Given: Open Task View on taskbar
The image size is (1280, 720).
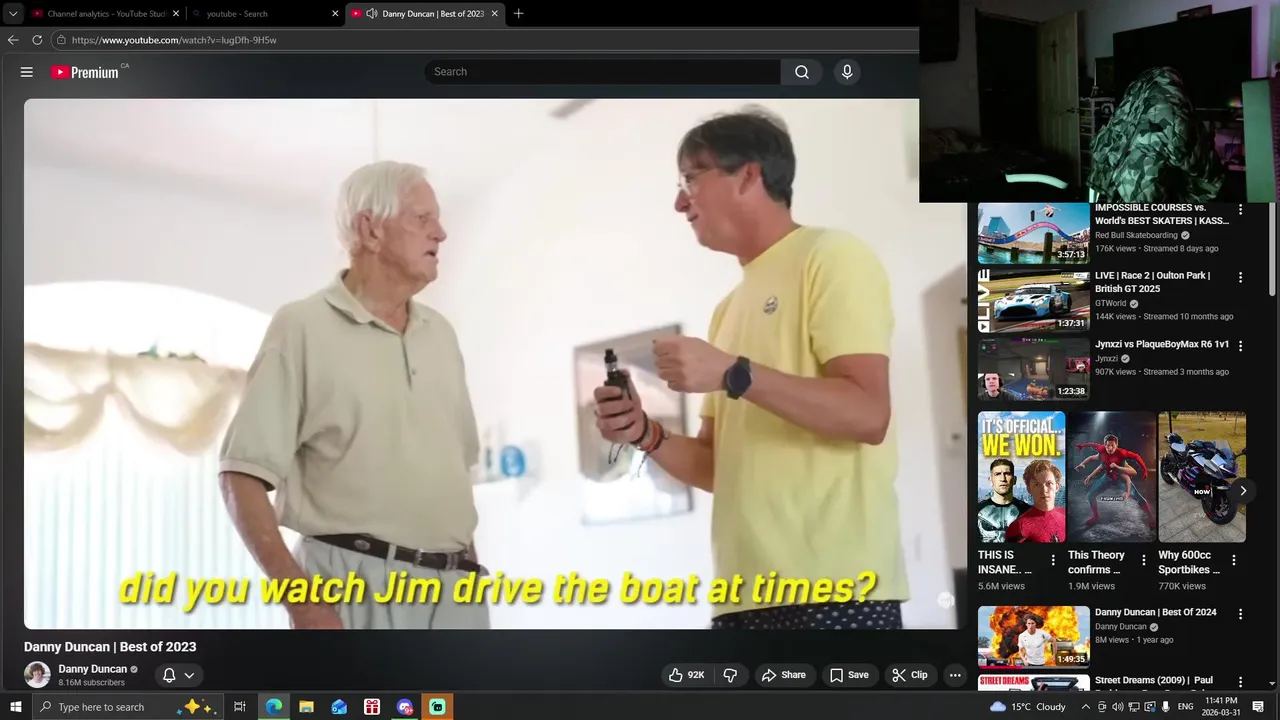Looking at the screenshot, I should (x=240, y=707).
